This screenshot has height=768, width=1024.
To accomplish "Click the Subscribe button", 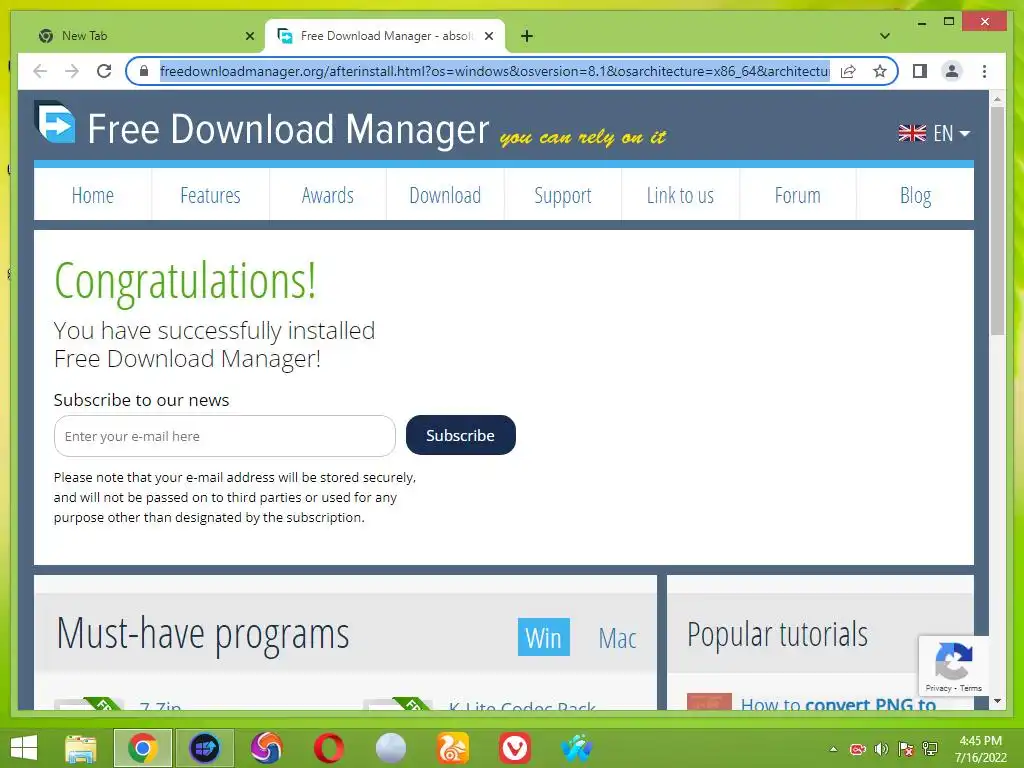I will click(x=460, y=435).
